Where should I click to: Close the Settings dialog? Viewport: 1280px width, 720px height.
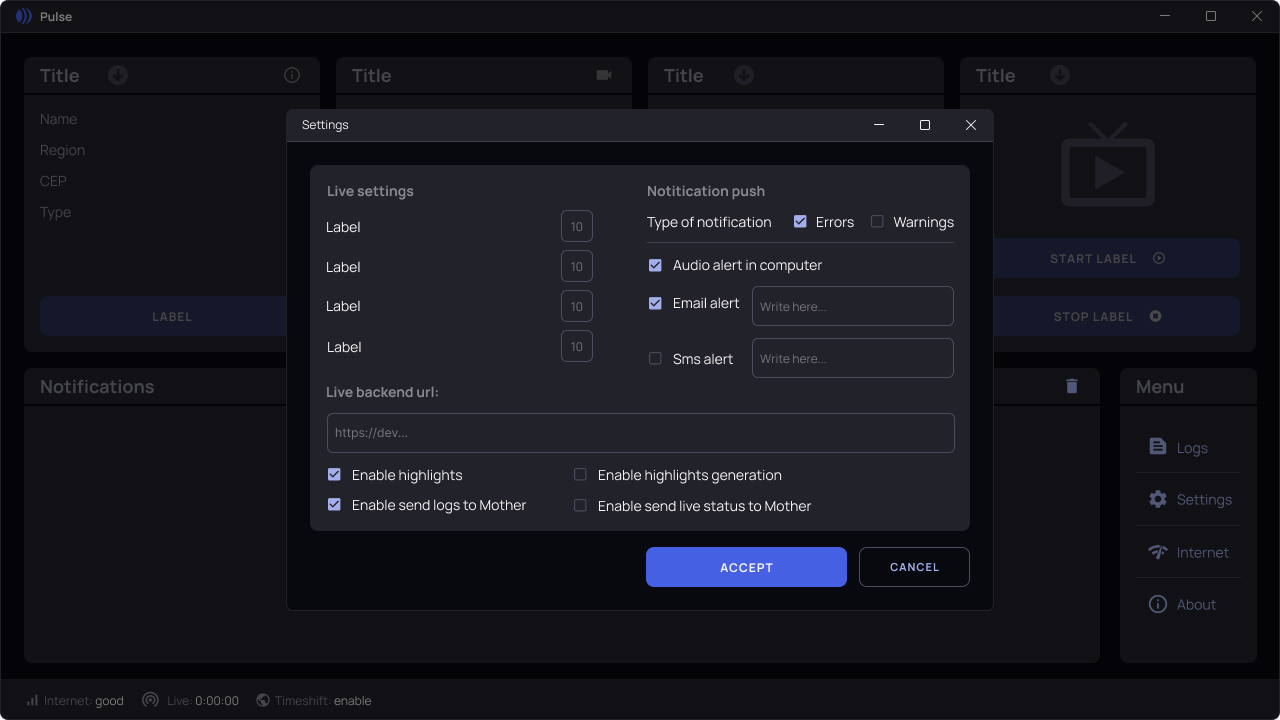click(970, 125)
